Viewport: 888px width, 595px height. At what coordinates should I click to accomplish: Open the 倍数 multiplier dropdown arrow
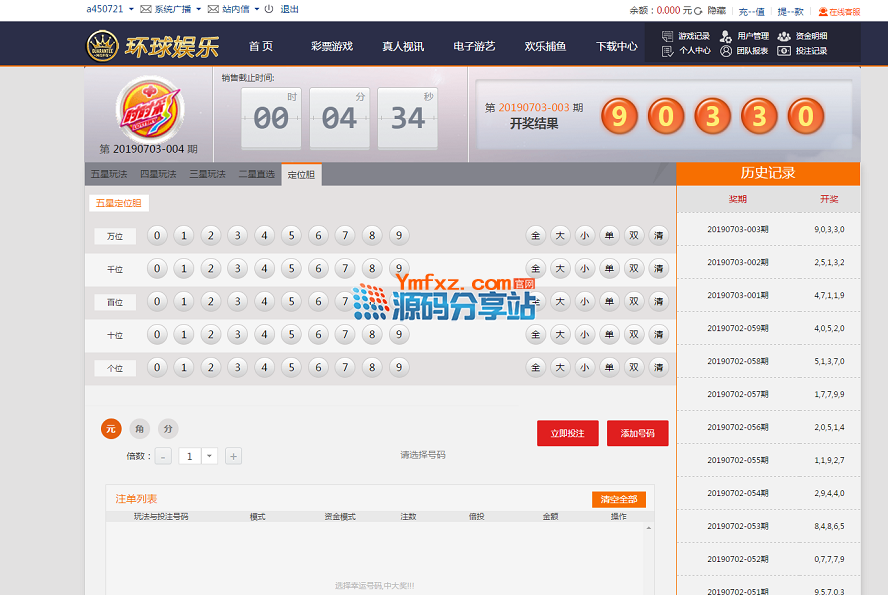(210, 456)
